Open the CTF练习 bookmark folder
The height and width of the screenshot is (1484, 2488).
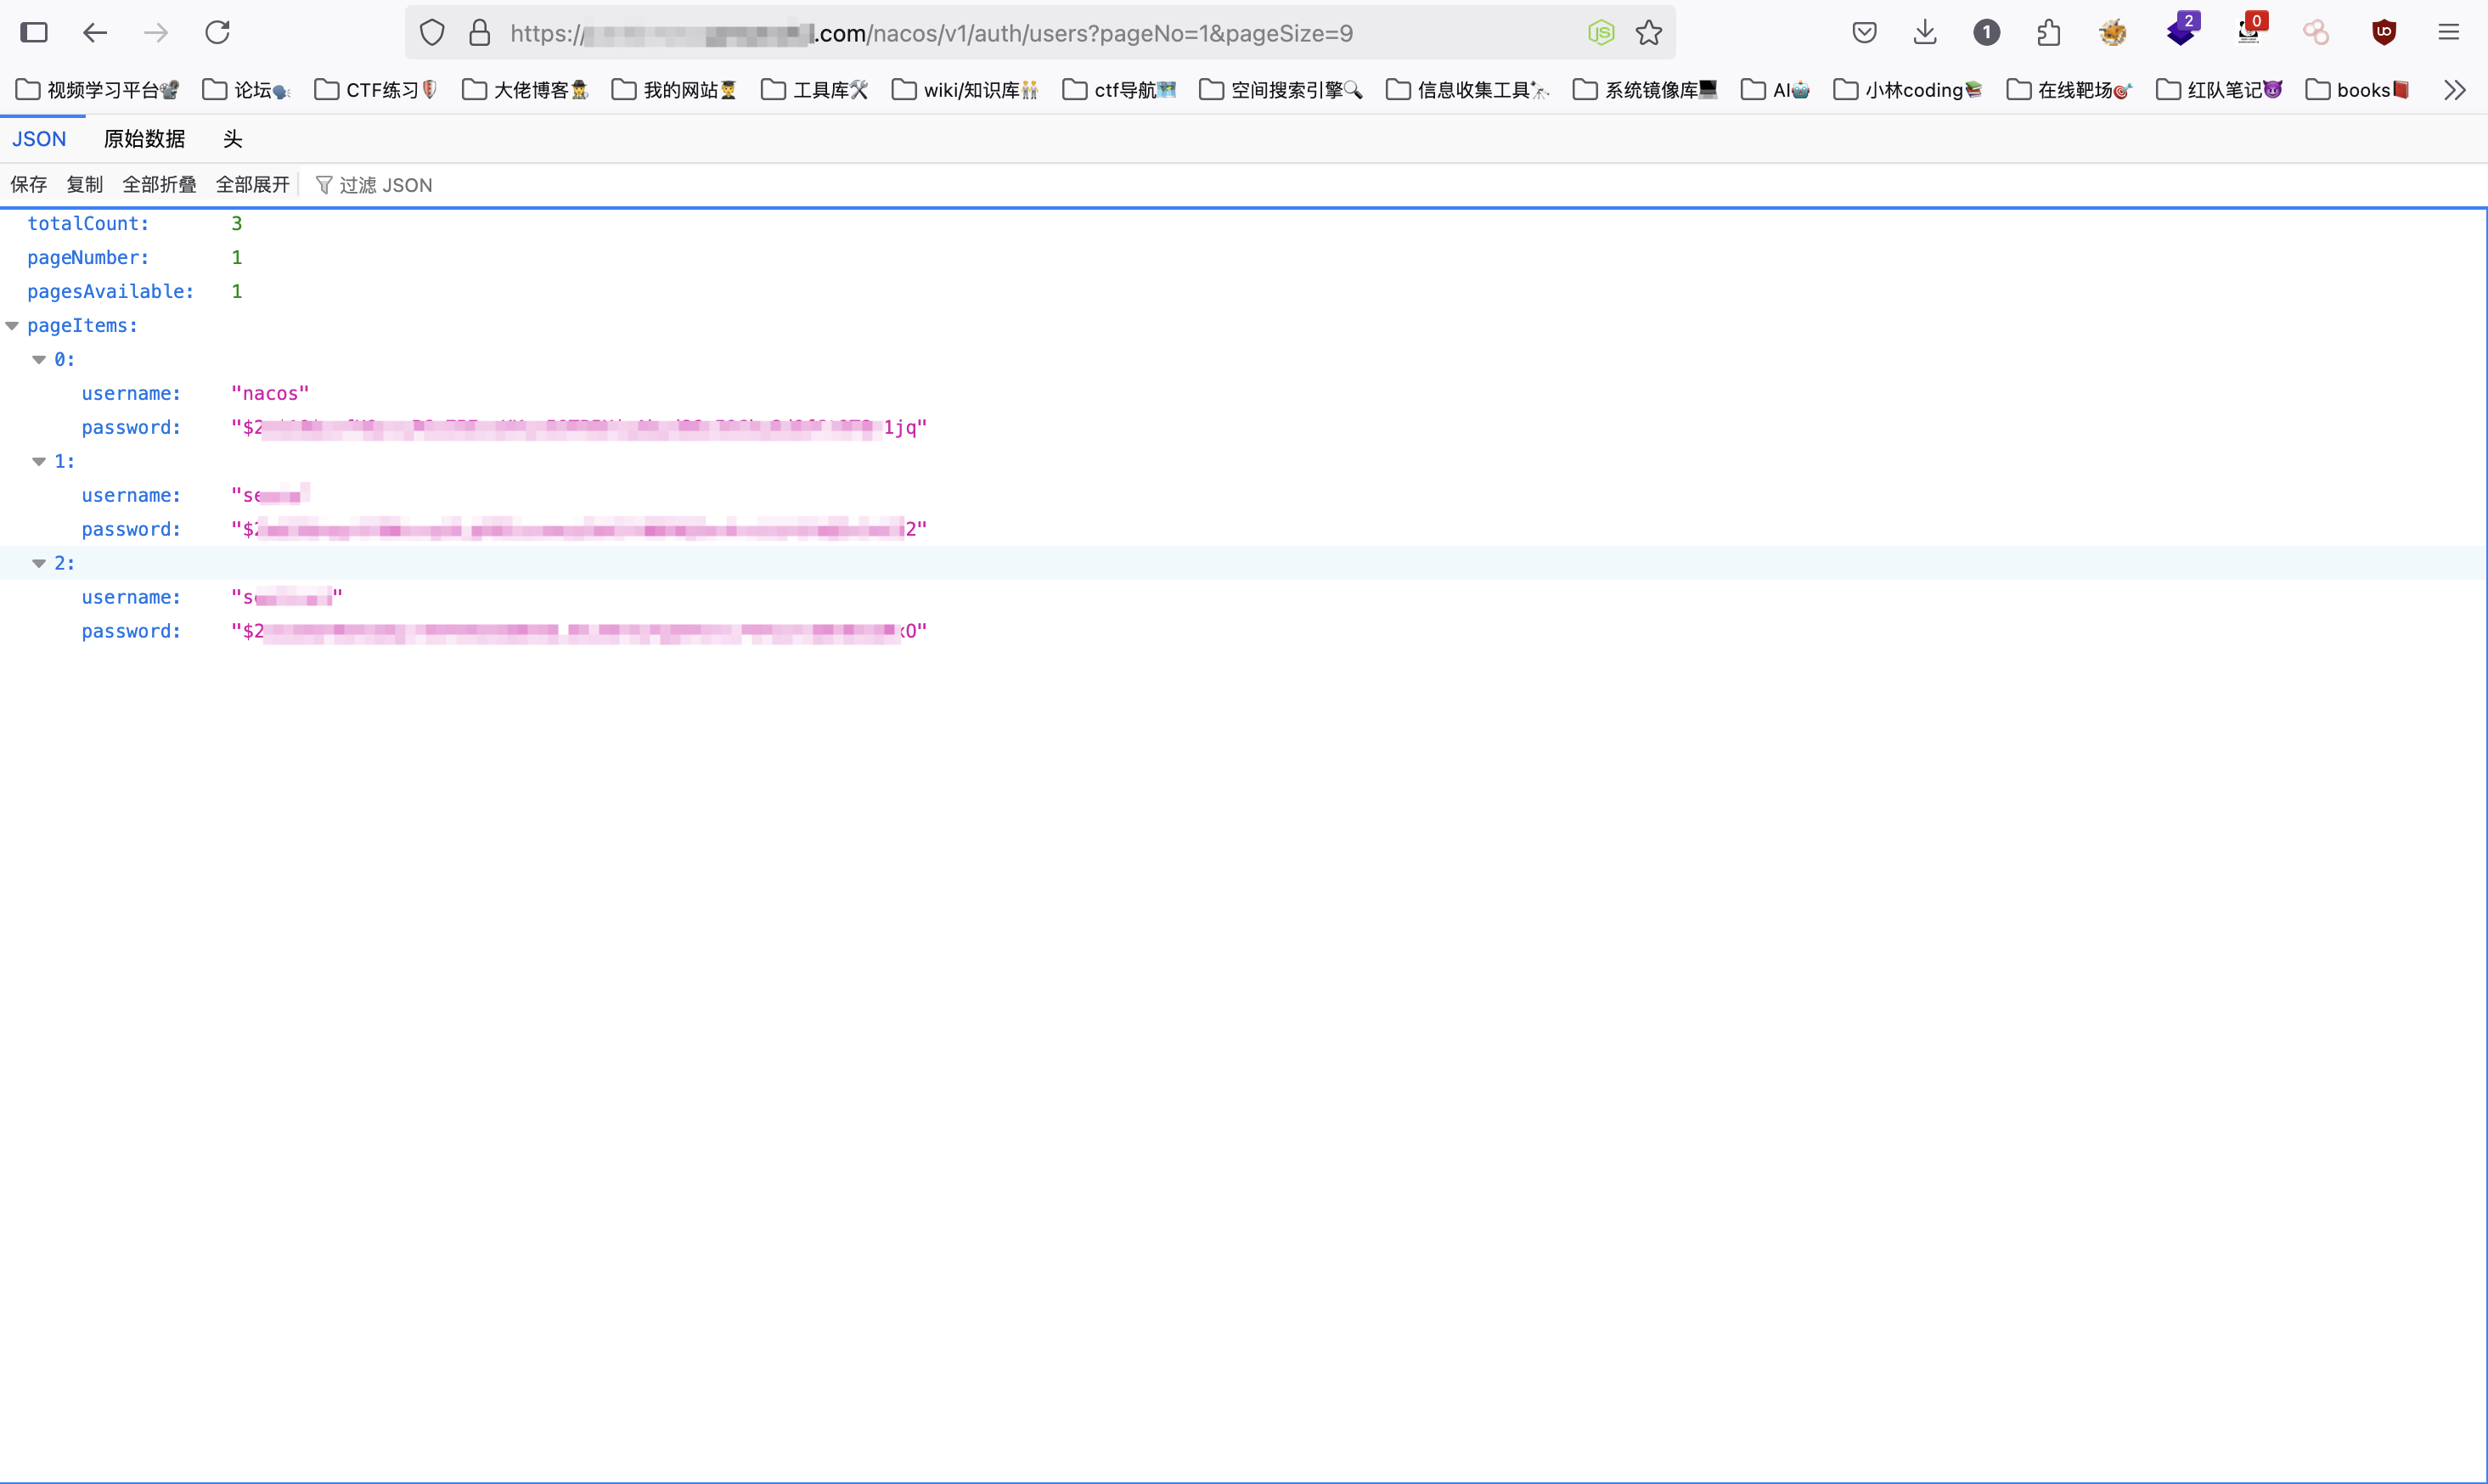point(376,90)
